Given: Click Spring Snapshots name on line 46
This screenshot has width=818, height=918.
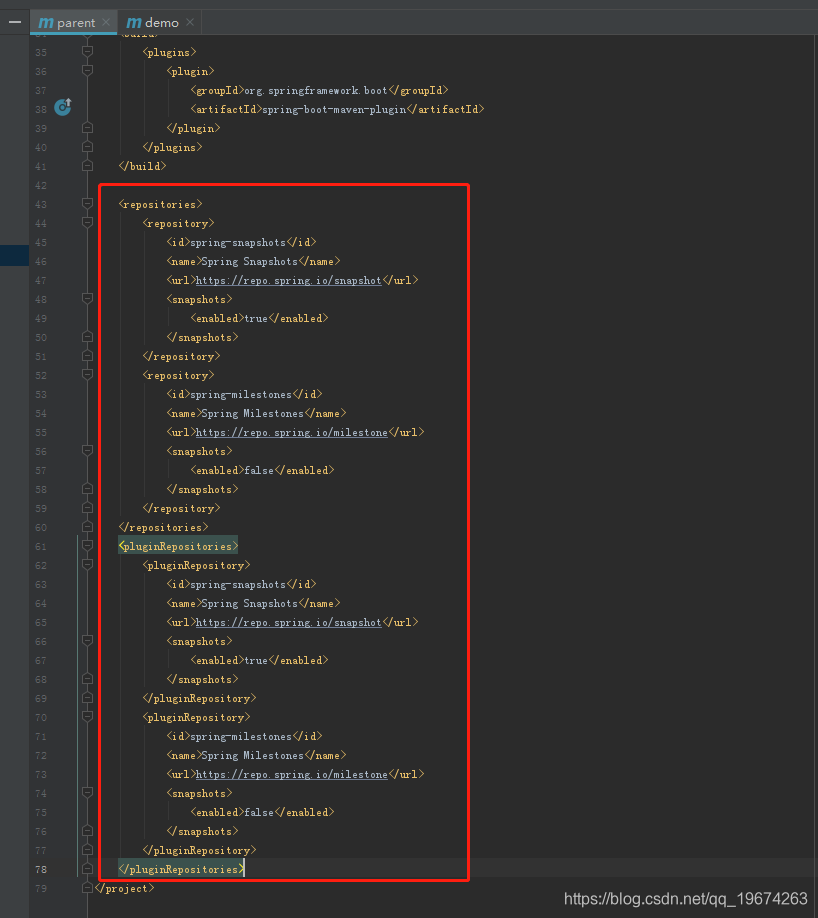Looking at the screenshot, I should click(249, 262).
